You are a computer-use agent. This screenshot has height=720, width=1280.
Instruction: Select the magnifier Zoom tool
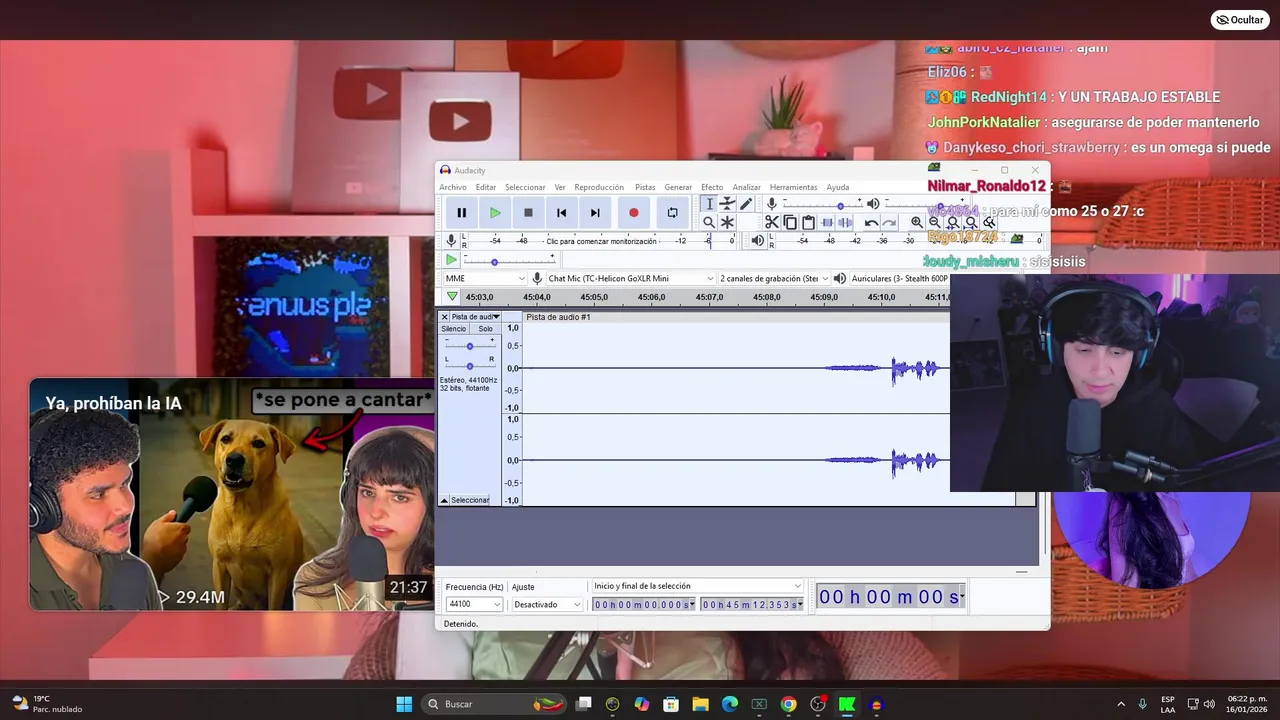tap(709, 222)
